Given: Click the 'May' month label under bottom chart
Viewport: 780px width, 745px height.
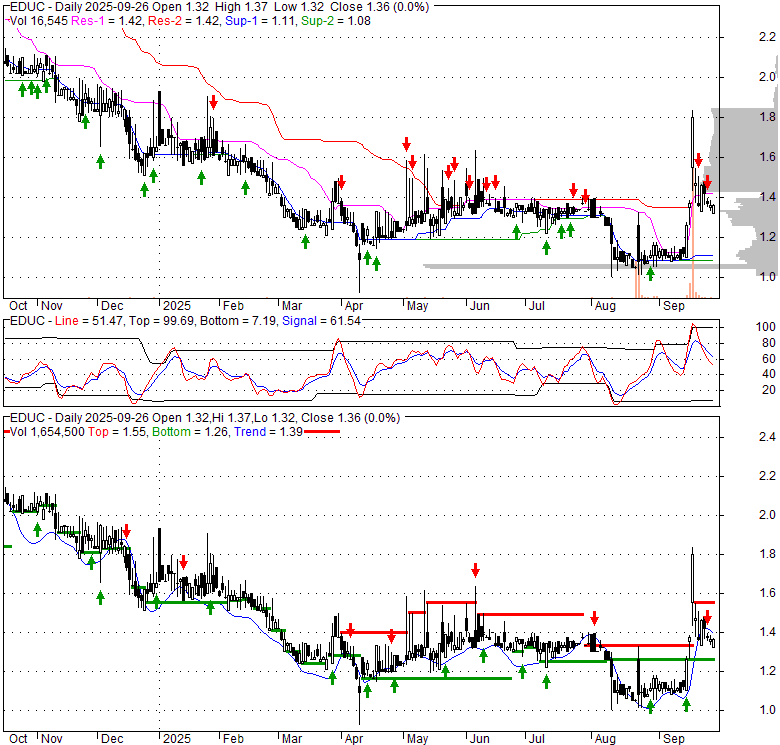Looking at the screenshot, I should pos(417,739).
